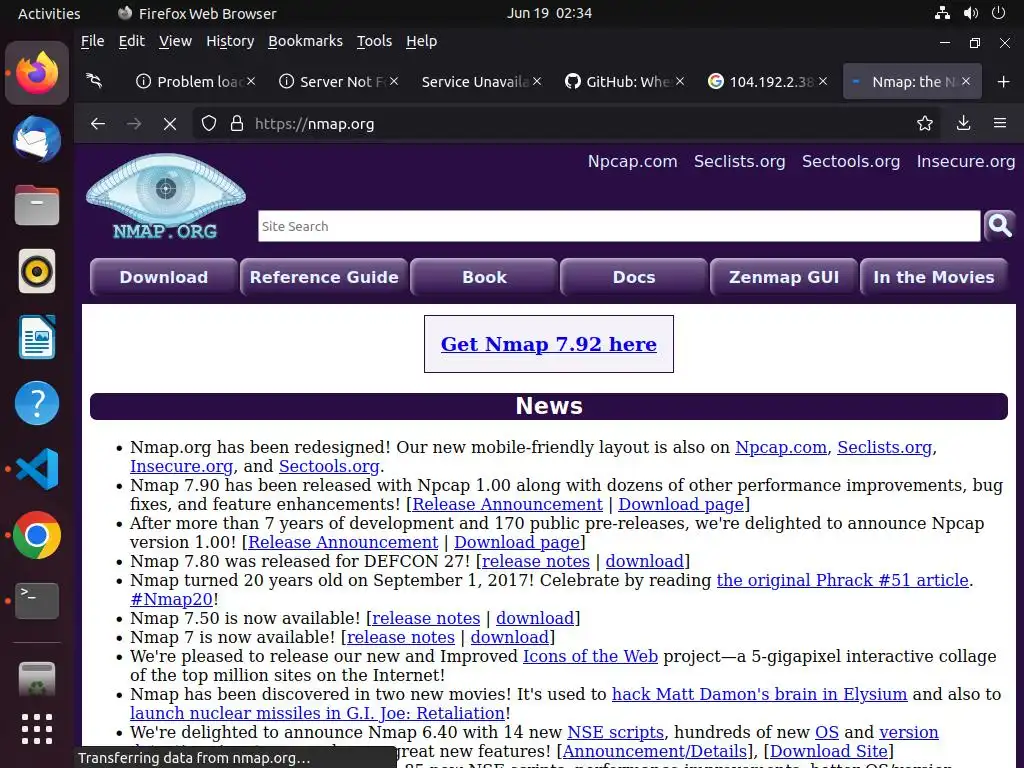Click in the Site Search field
The width and height of the screenshot is (1024, 768).
pos(619,226)
